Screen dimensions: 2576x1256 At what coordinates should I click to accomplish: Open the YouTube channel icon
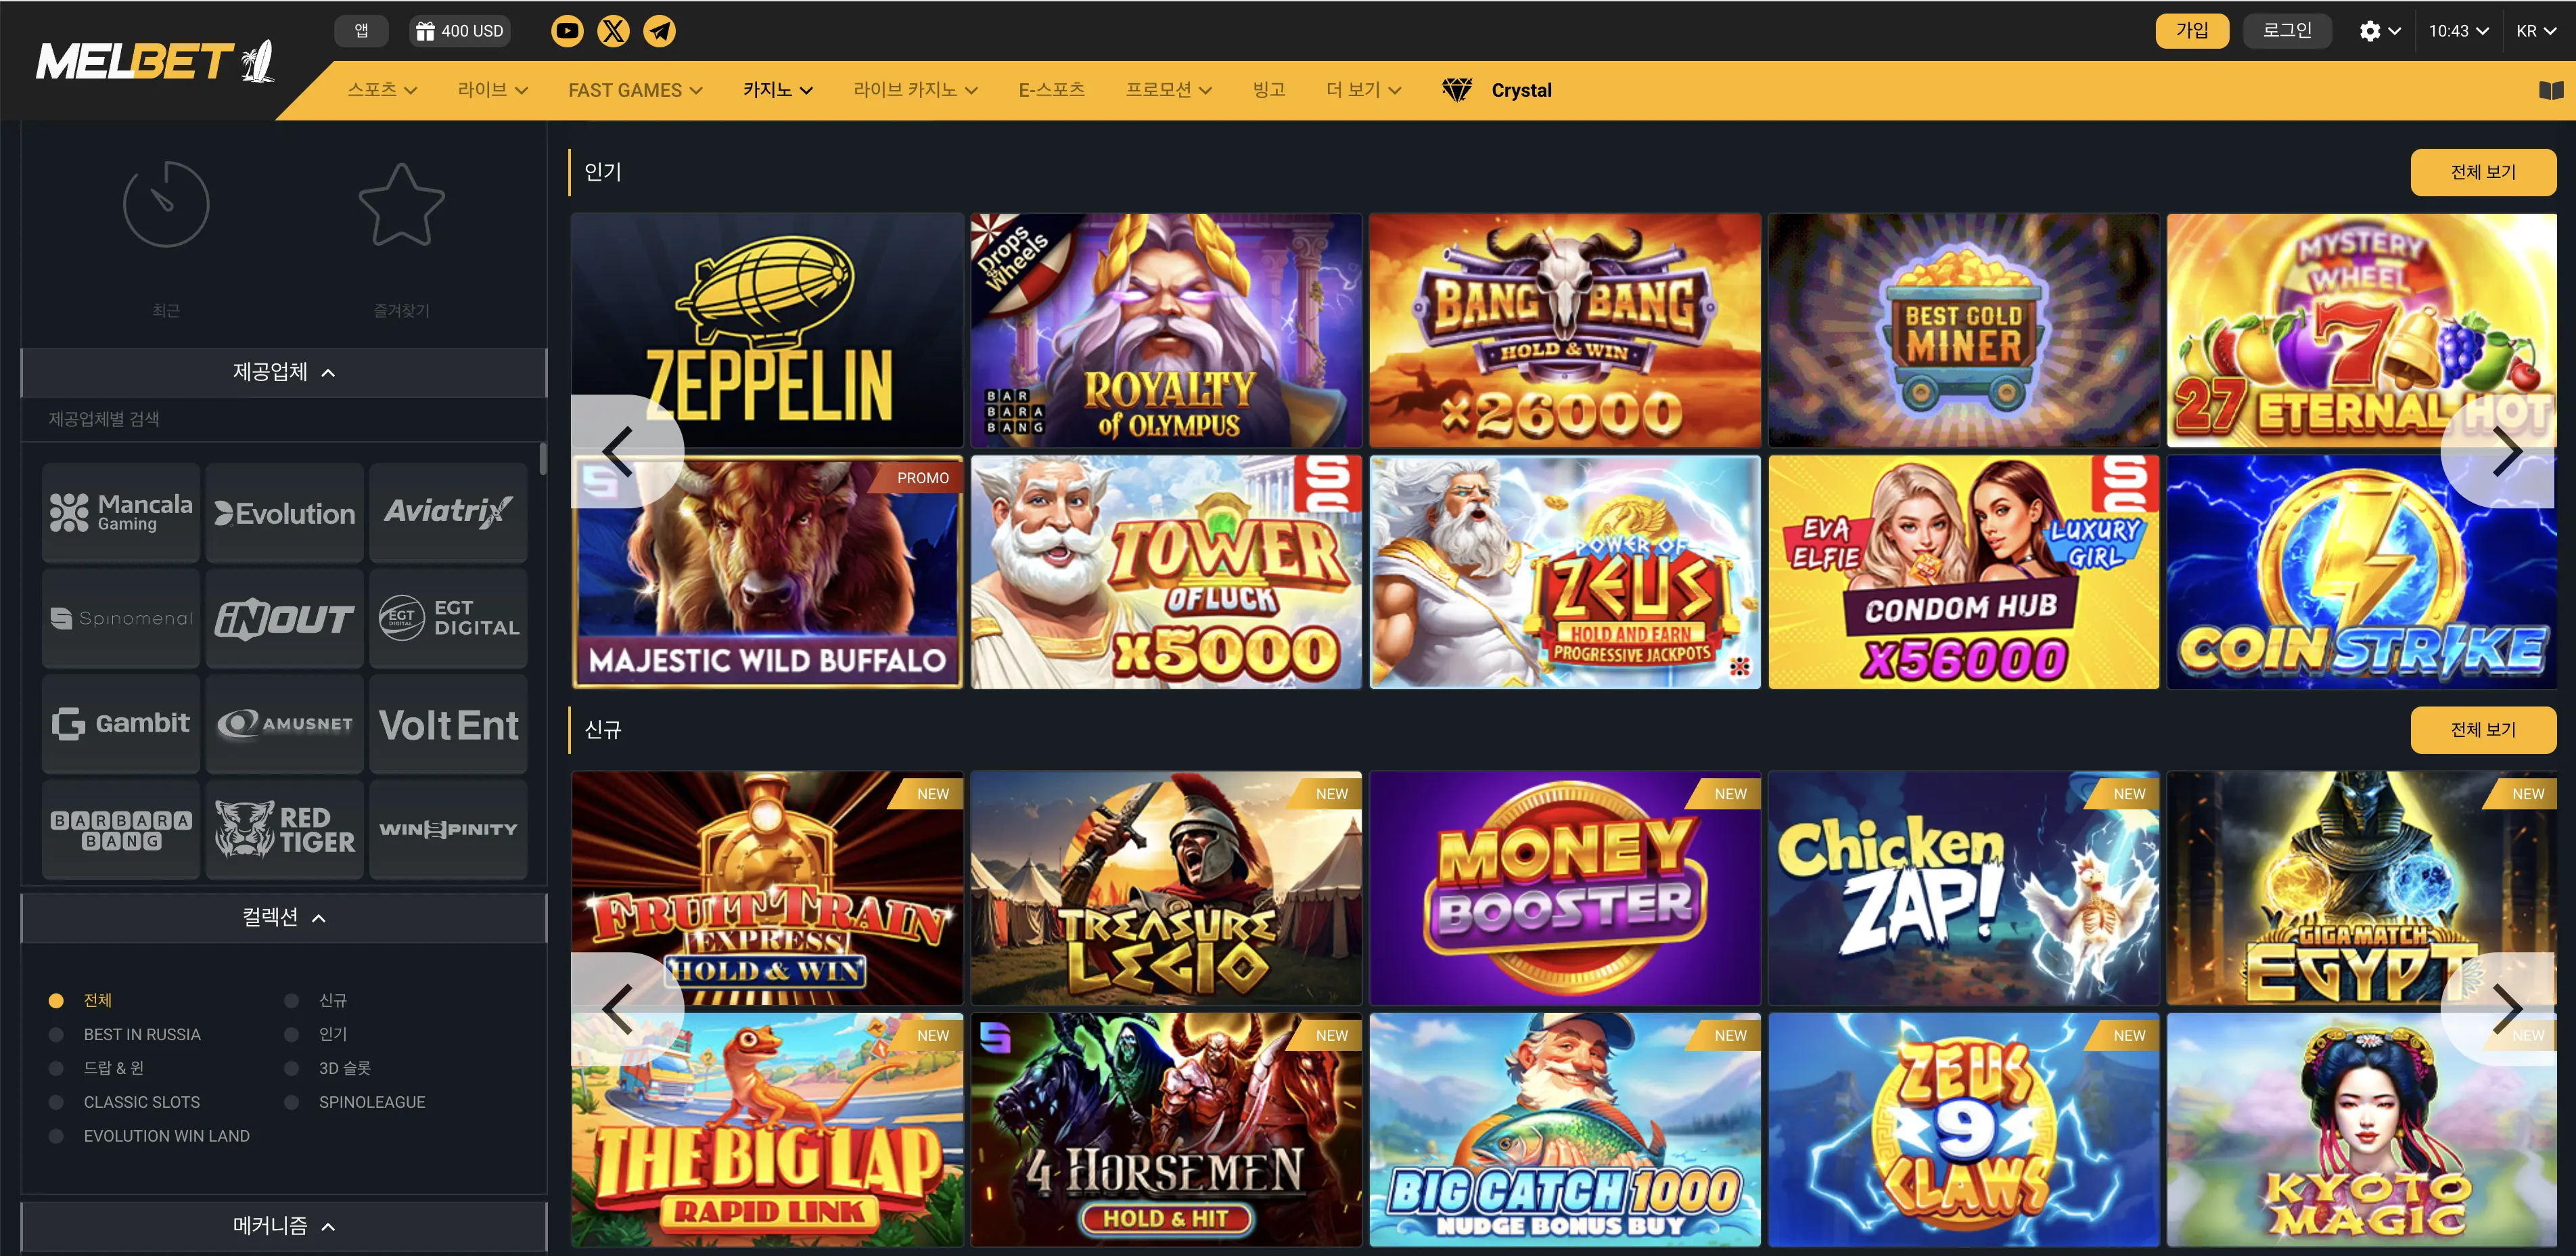click(x=567, y=31)
